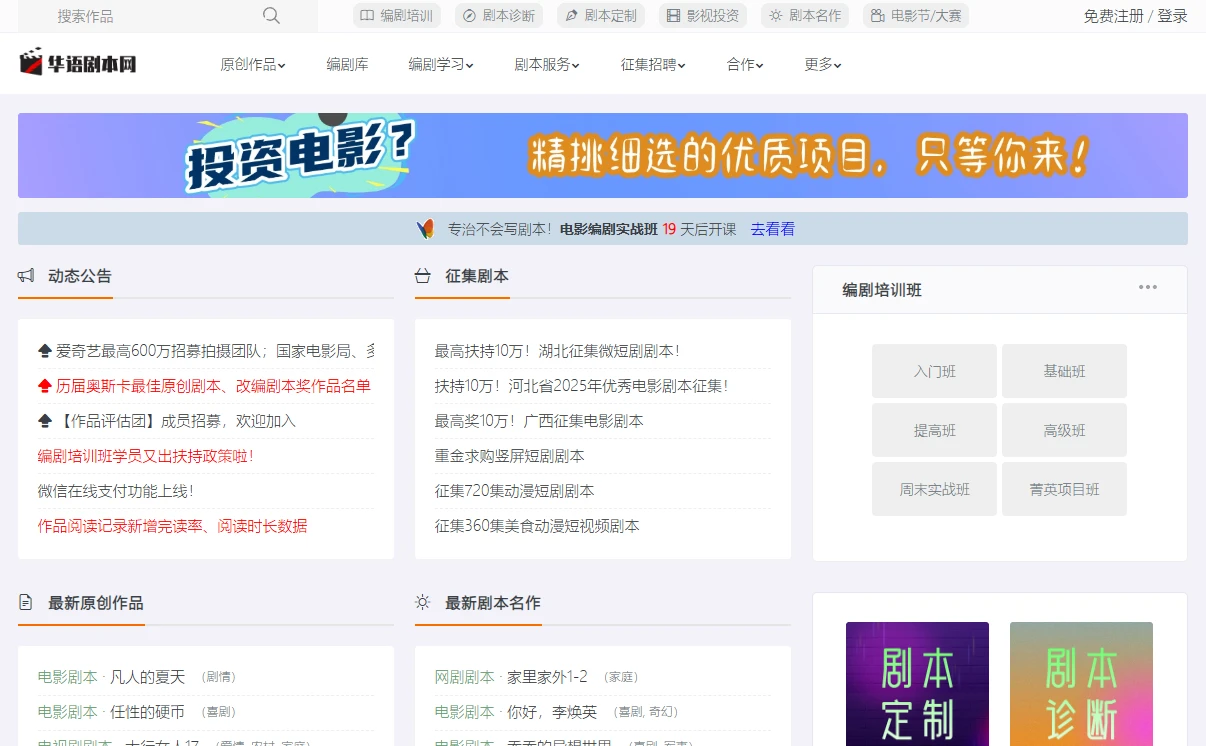Open the 编剧培训班 panel more options
The height and width of the screenshot is (746, 1206).
[1147, 289]
